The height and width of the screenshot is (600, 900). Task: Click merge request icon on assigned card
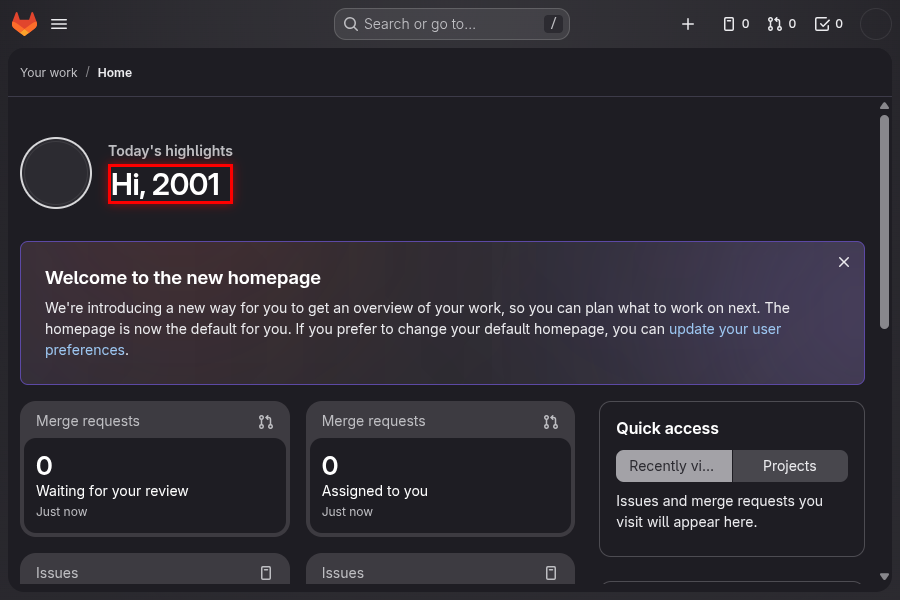[550, 422]
